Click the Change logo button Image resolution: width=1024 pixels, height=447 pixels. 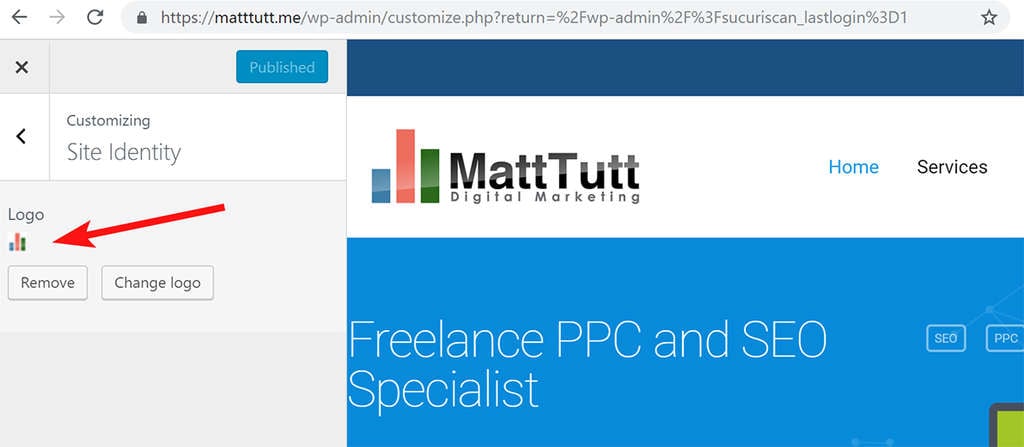(157, 283)
